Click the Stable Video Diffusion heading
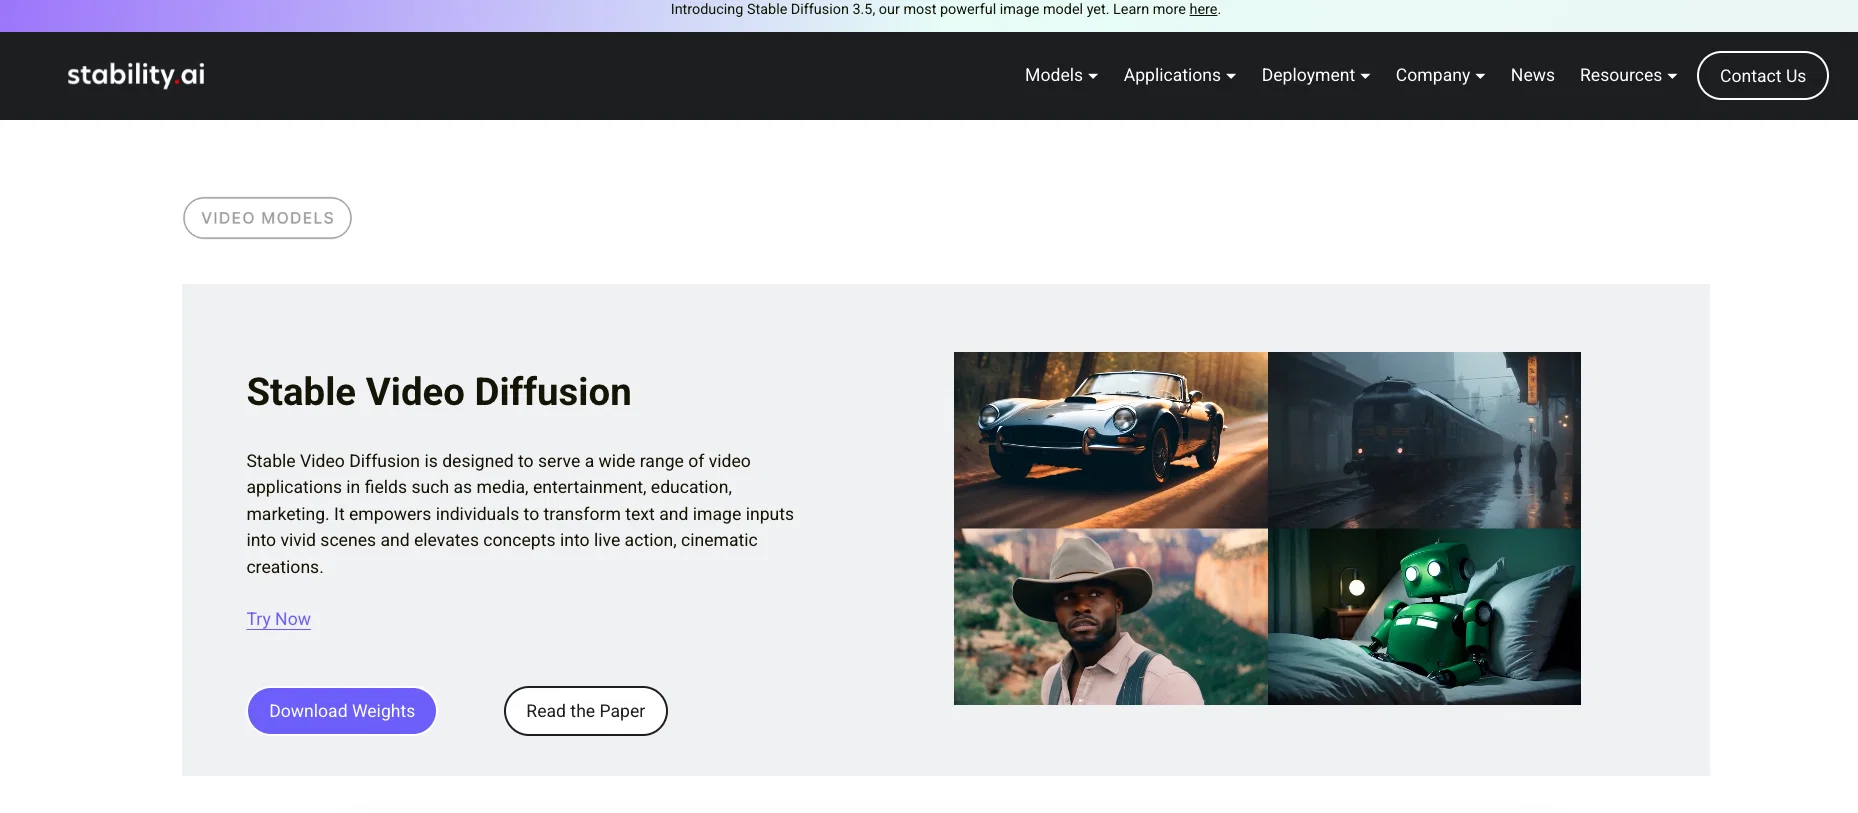Viewport: 1858px width, 813px height. click(x=439, y=392)
